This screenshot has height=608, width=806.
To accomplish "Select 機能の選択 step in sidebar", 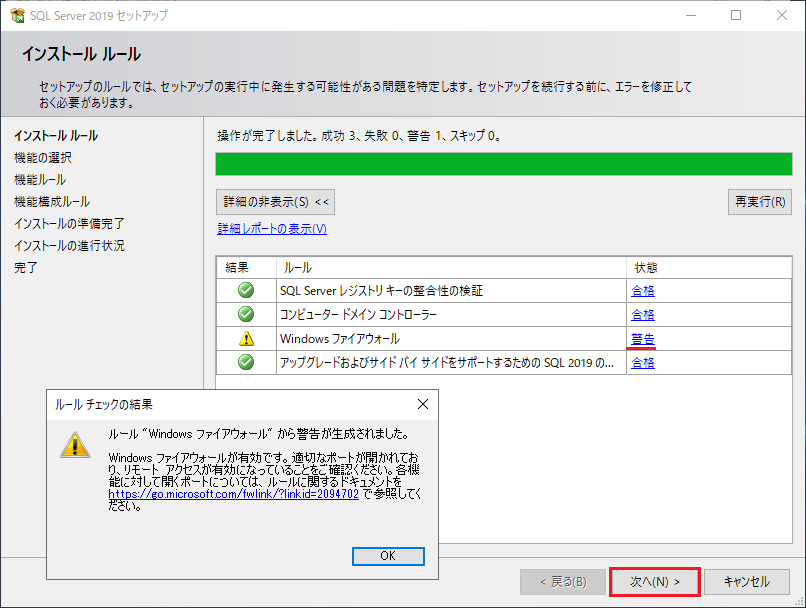I will 43,157.
